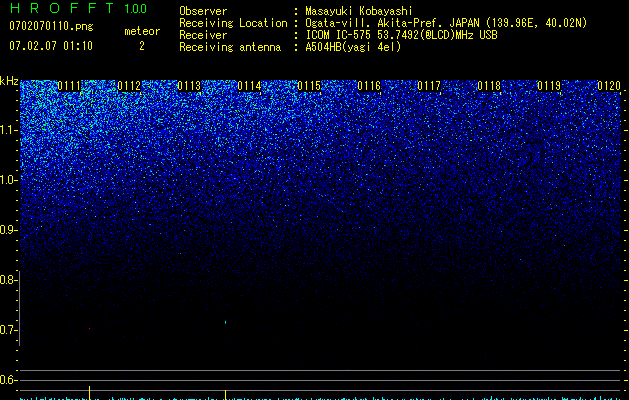Click the 0115 time marker
The height and width of the screenshot is (400, 629).
click(309, 86)
